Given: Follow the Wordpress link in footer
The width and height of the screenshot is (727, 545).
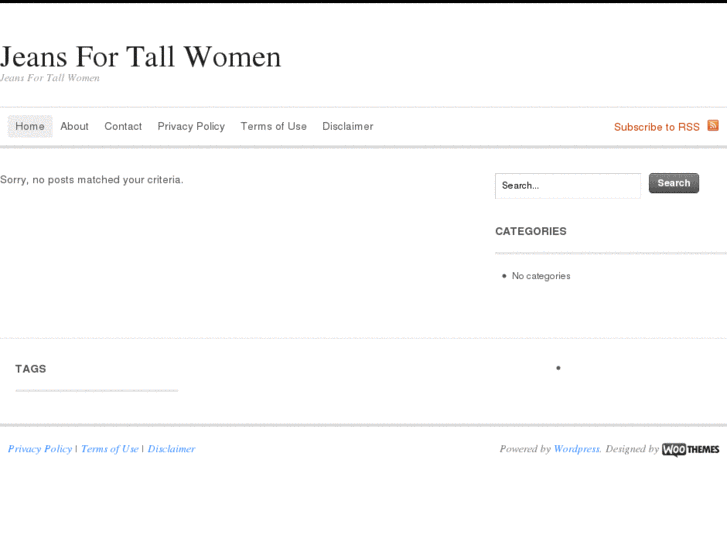Looking at the screenshot, I should coord(577,449).
